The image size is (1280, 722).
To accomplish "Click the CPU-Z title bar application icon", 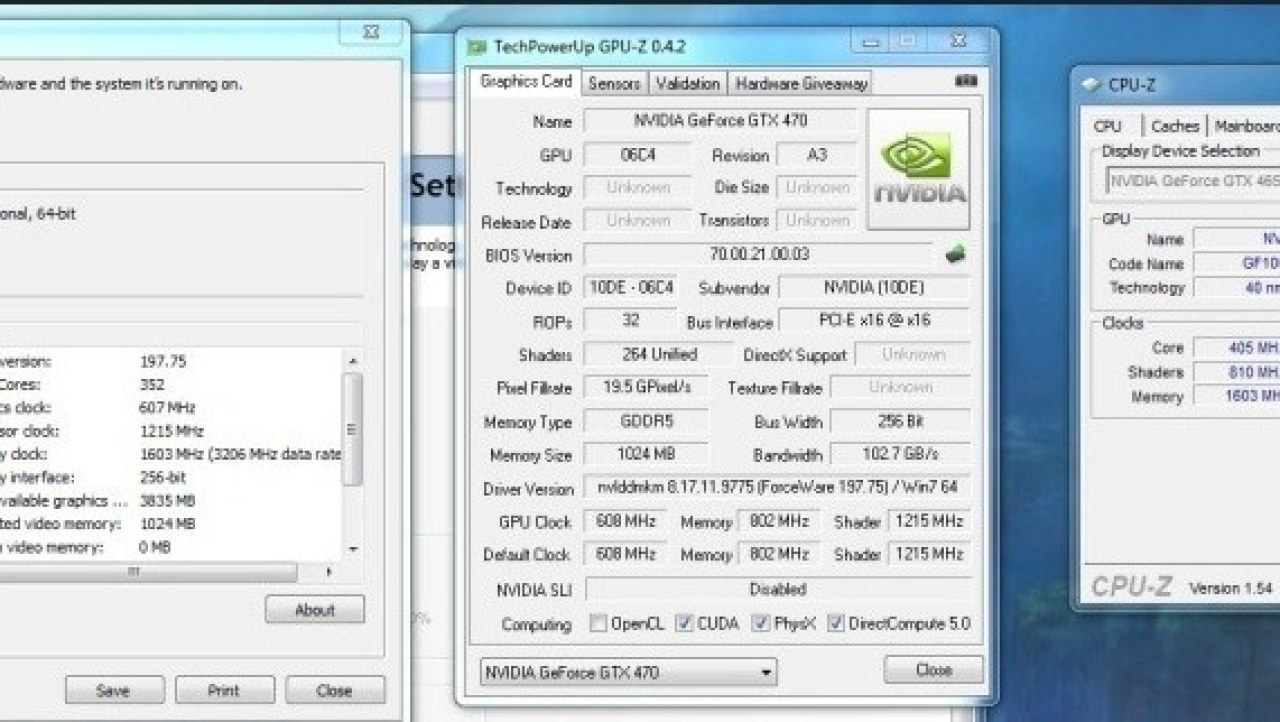I will [x=1091, y=85].
